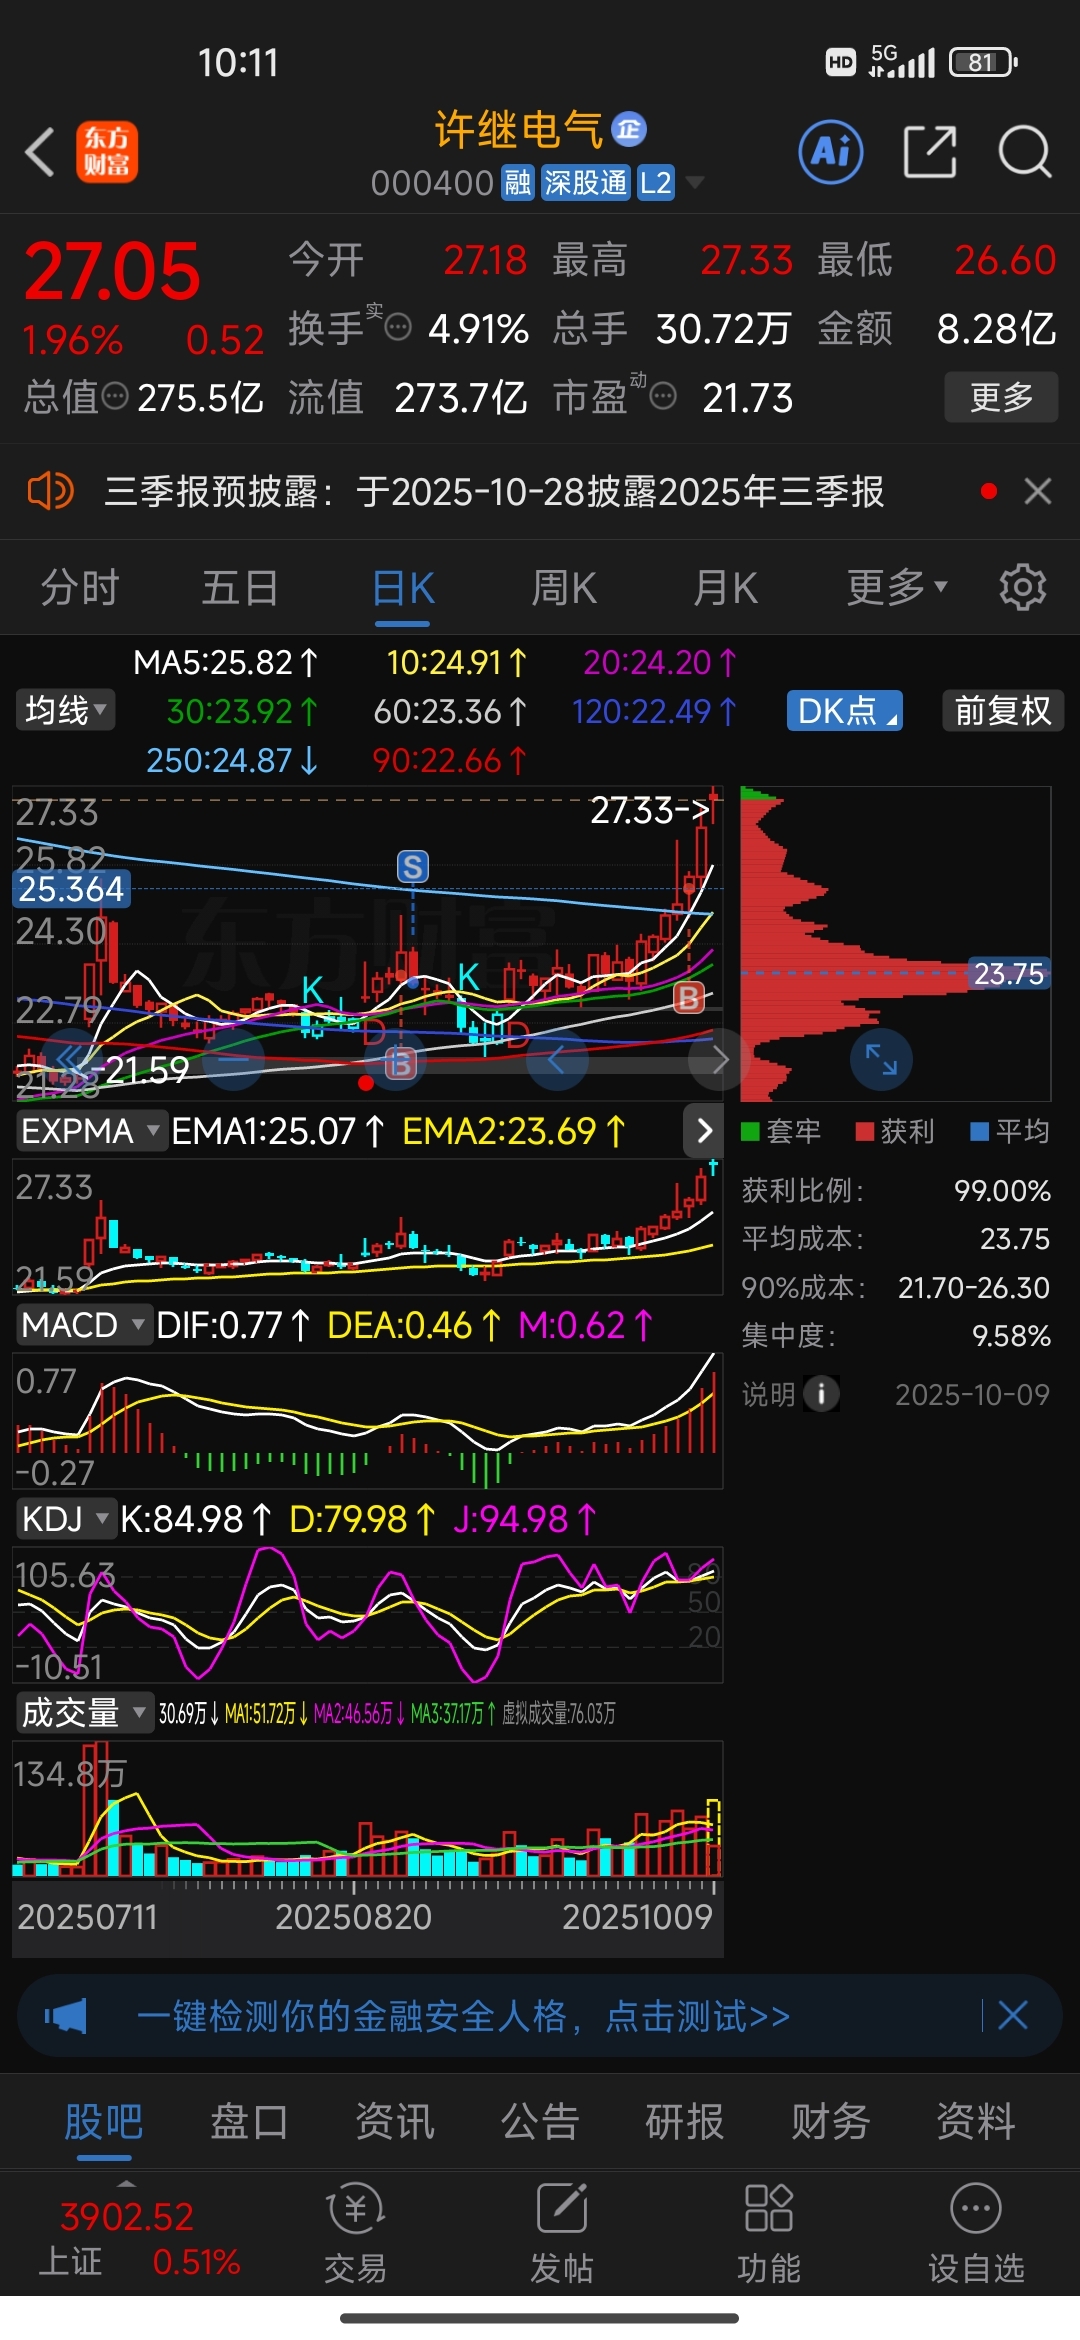The height and width of the screenshot is (2340, 1080).
Task: Open the AI assistant icon
Action: [831, 152]
